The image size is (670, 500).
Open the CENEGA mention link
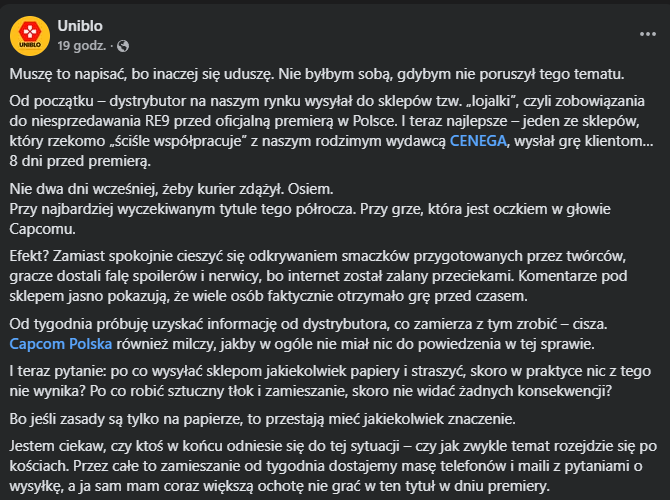(479, 140)
